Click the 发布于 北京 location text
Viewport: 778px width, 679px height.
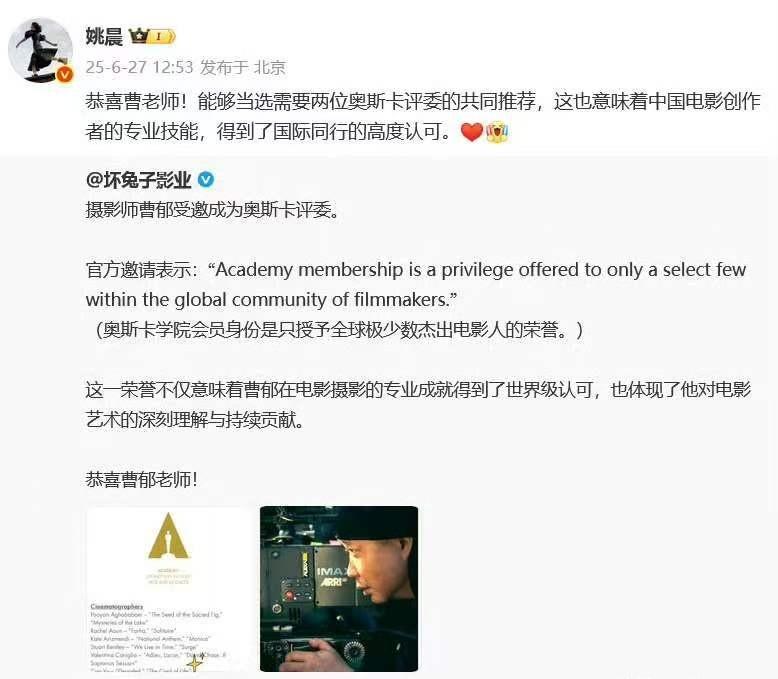(x=243, y=67)
